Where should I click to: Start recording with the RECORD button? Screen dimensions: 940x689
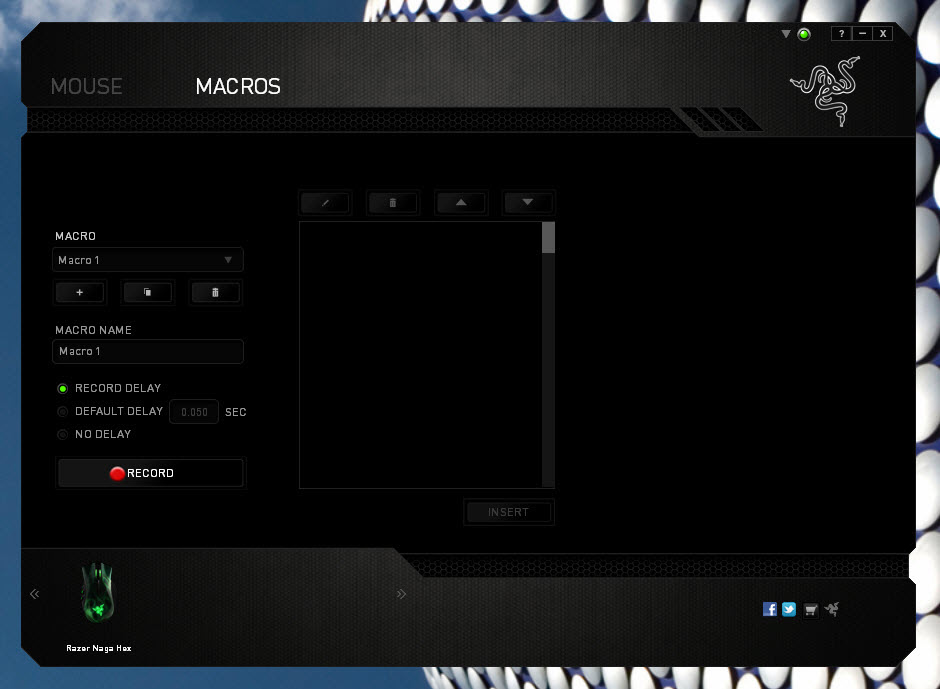150,473
